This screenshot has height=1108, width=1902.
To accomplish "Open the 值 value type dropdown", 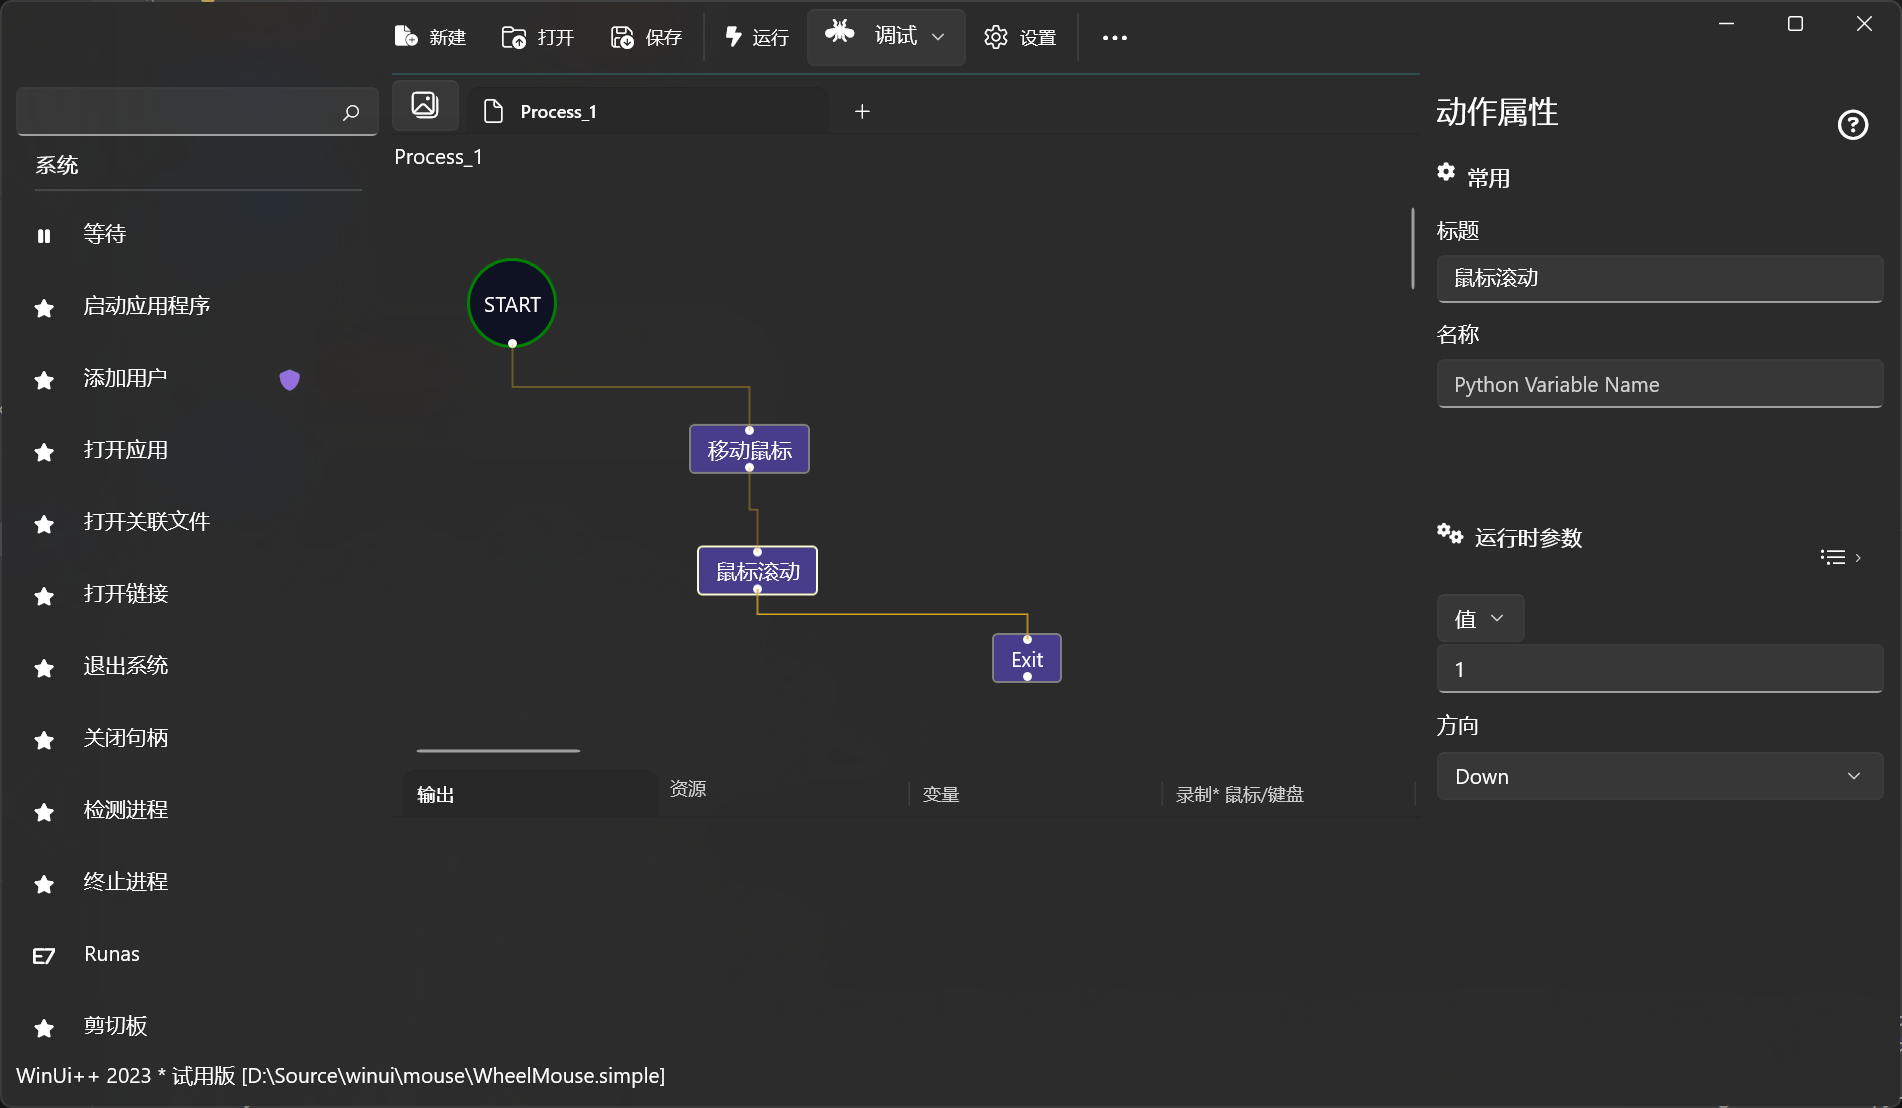I will [1480, 618].
